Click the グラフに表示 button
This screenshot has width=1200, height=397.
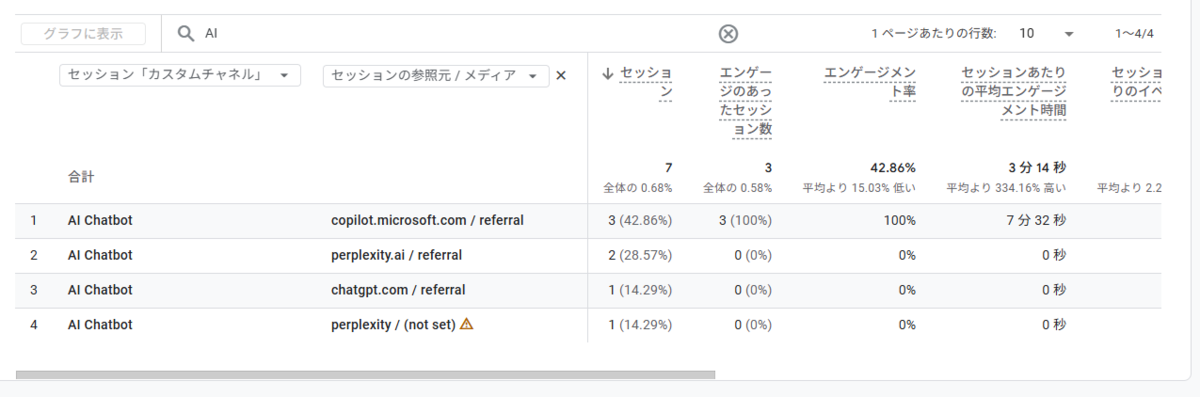83,34
